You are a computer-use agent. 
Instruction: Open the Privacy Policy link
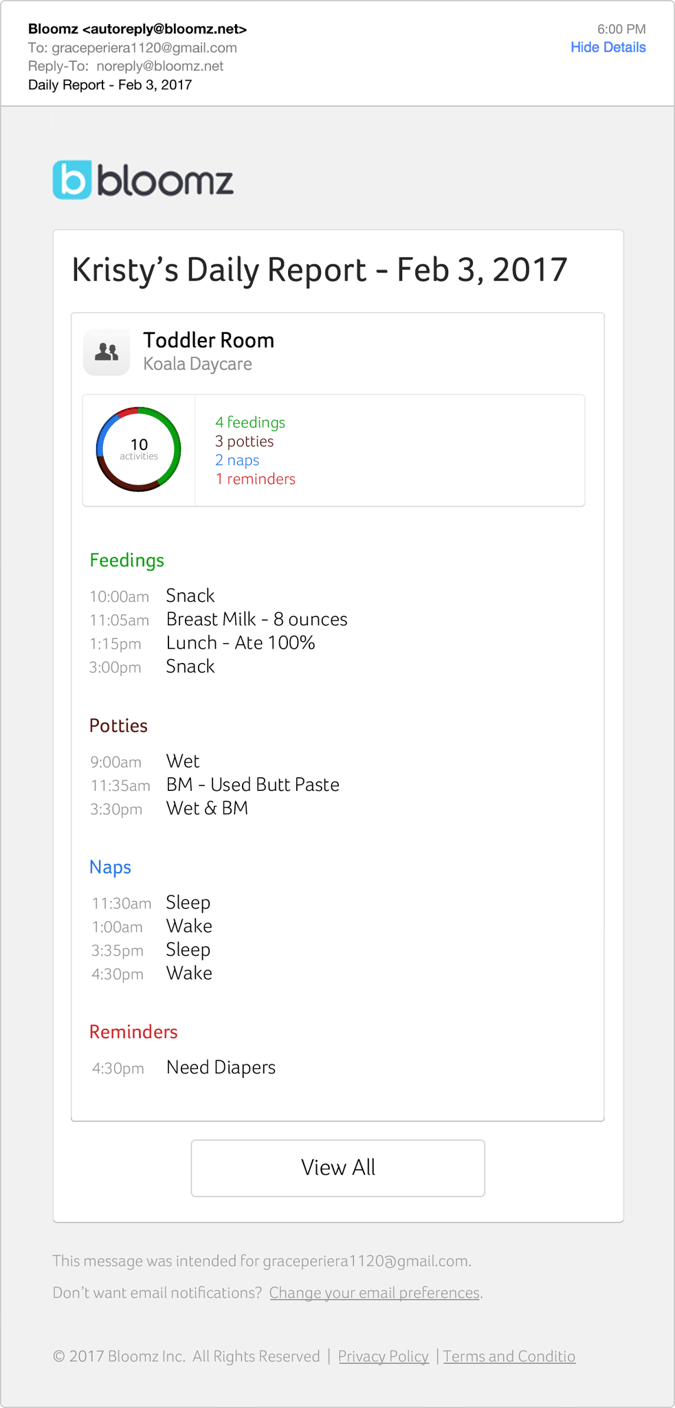pos(383,1356)
